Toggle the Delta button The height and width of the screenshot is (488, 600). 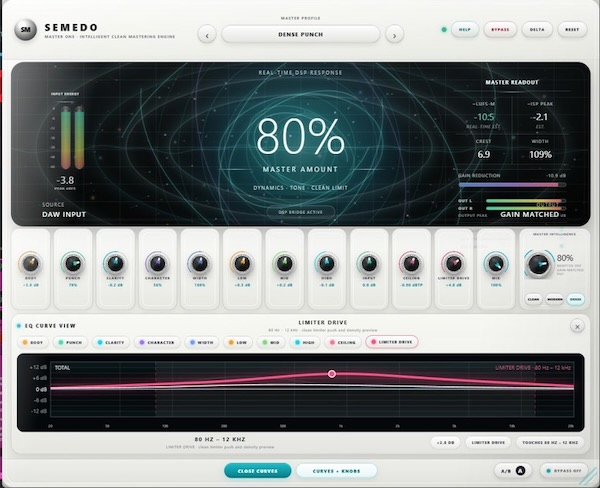[x=537, y=29]
